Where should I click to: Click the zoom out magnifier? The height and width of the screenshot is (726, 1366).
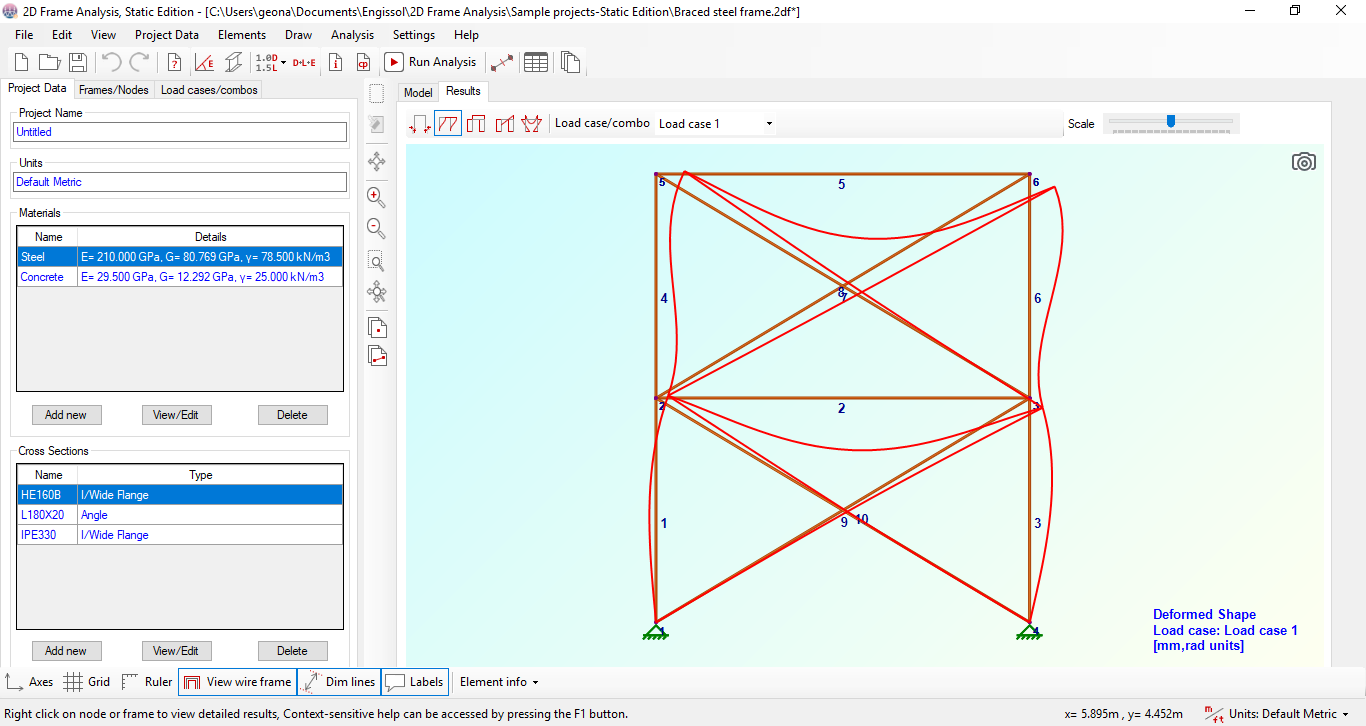point(376,228)
